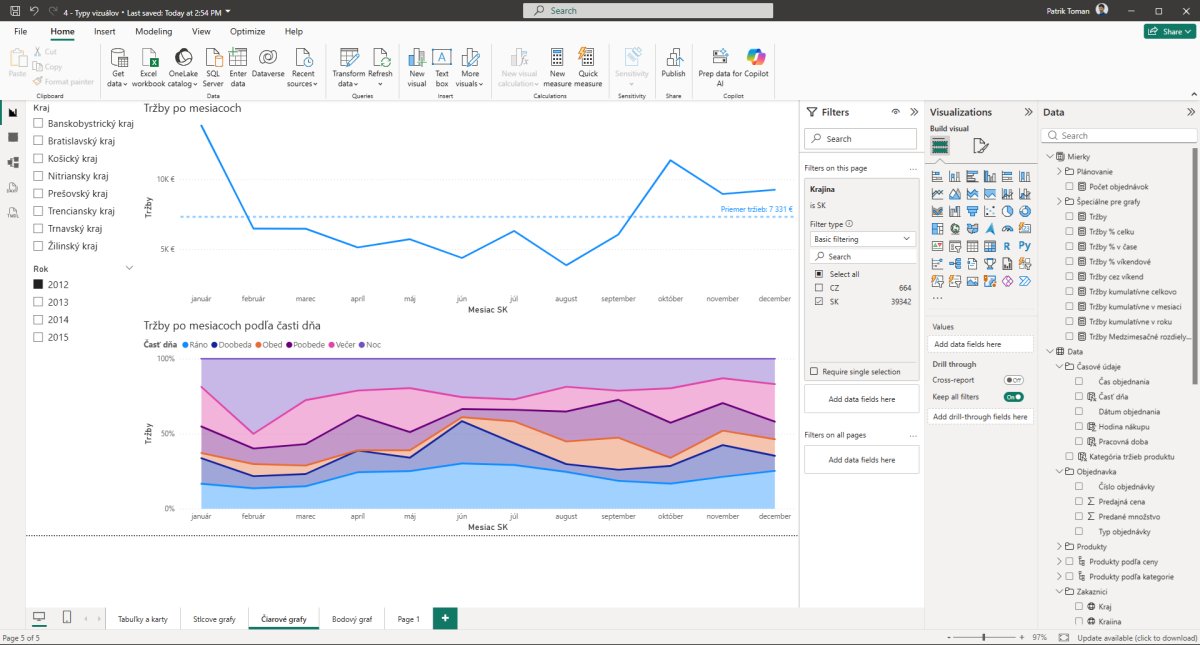Select year 2013 in Rok slicer
Screen dimensions: 1200x645
[x=38, y=302]
